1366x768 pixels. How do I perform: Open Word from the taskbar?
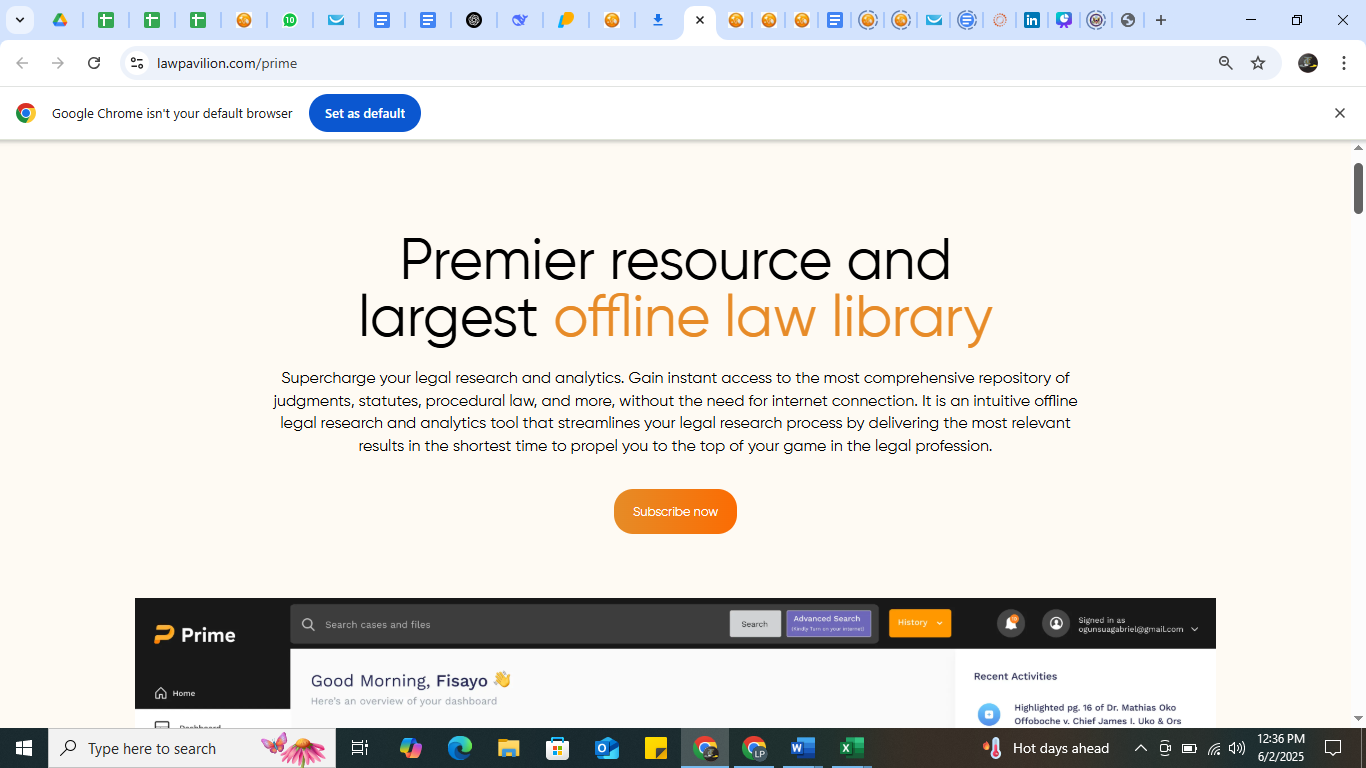[802, 748]
